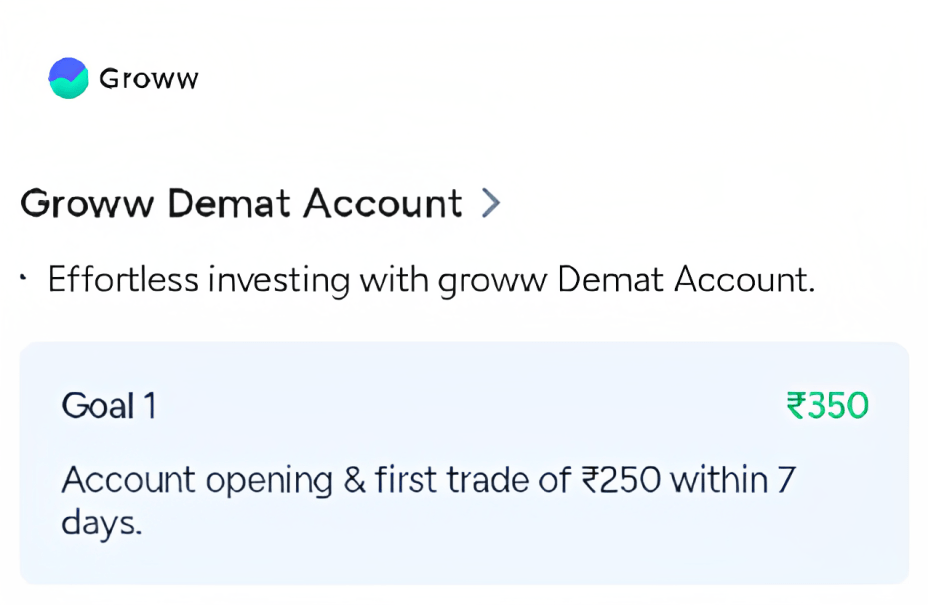
Task: Click the Goal 1 label
Action: 109,406
